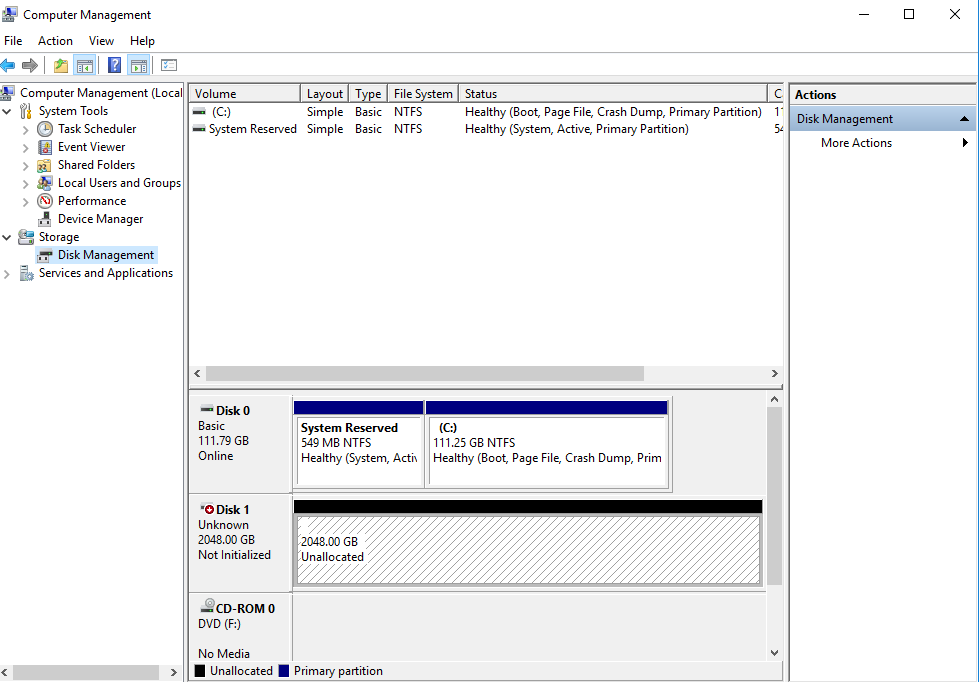Sort by the Layout column header
The width and height of the screenshot is (979, 682).
pyautogui.click(x=325, y=94)
